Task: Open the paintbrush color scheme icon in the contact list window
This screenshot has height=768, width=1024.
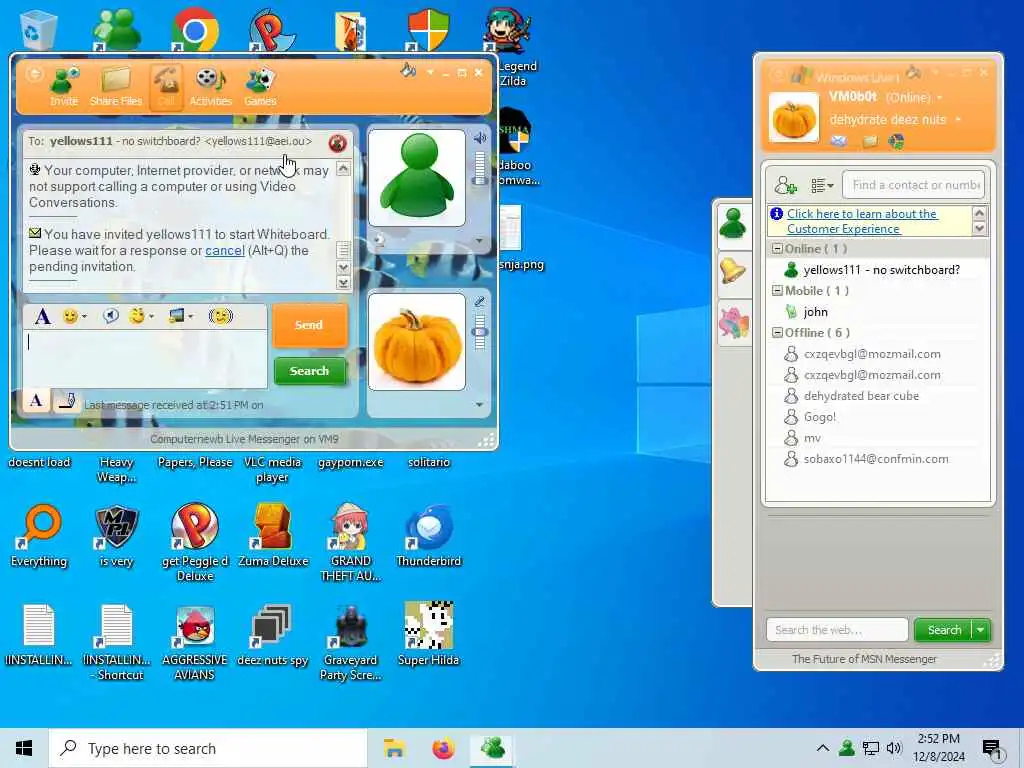Action: (x=914, y=72)
